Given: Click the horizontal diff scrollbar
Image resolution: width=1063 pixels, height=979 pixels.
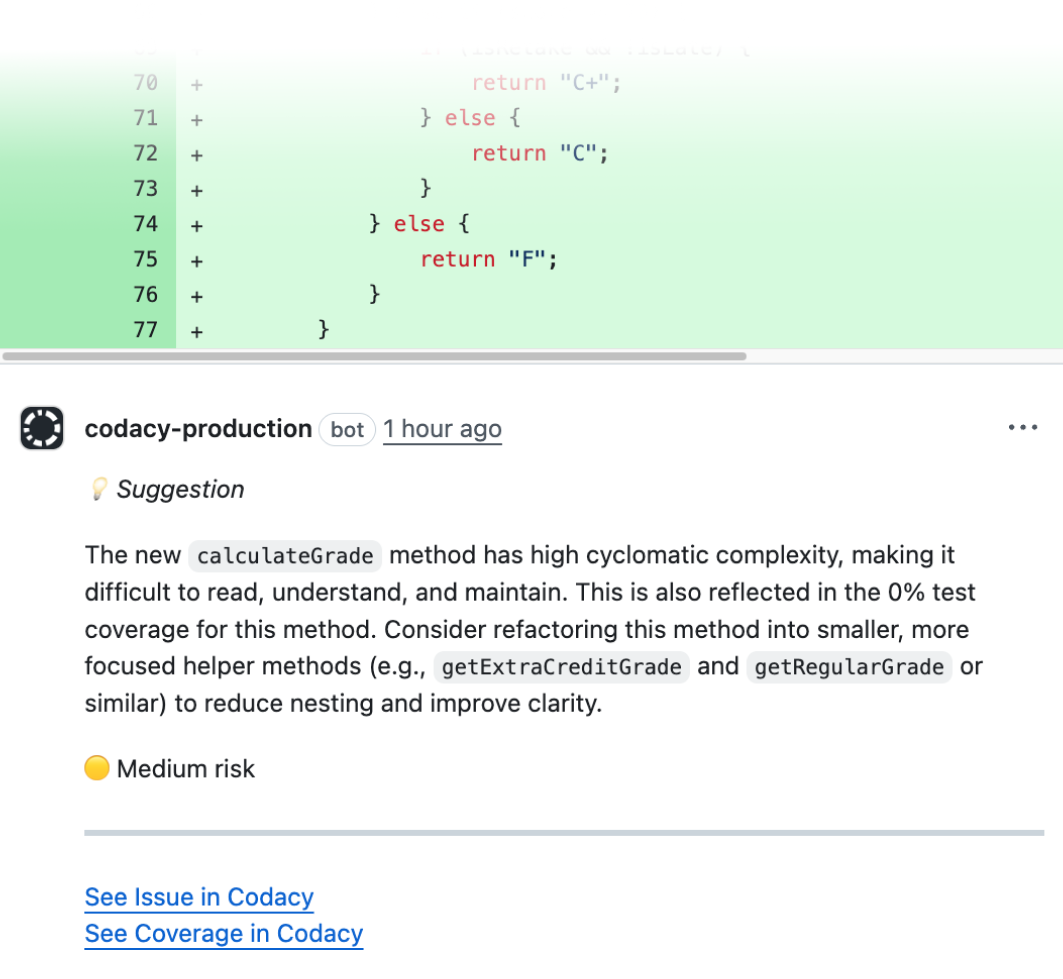Looking at the screenshot, I should [375, 355].
